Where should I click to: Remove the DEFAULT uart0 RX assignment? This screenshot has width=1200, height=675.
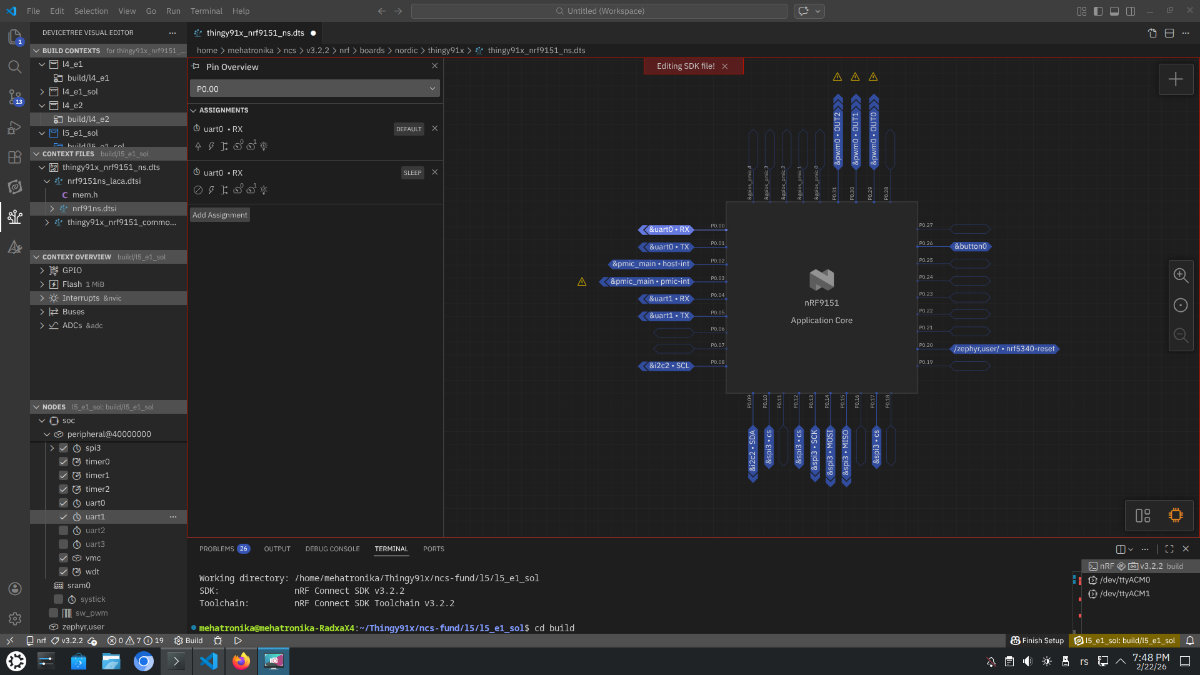coord(434,129)
